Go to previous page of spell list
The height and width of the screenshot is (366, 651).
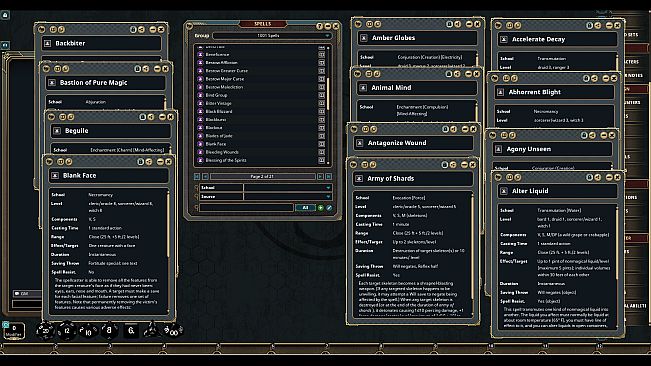[205, 176]
